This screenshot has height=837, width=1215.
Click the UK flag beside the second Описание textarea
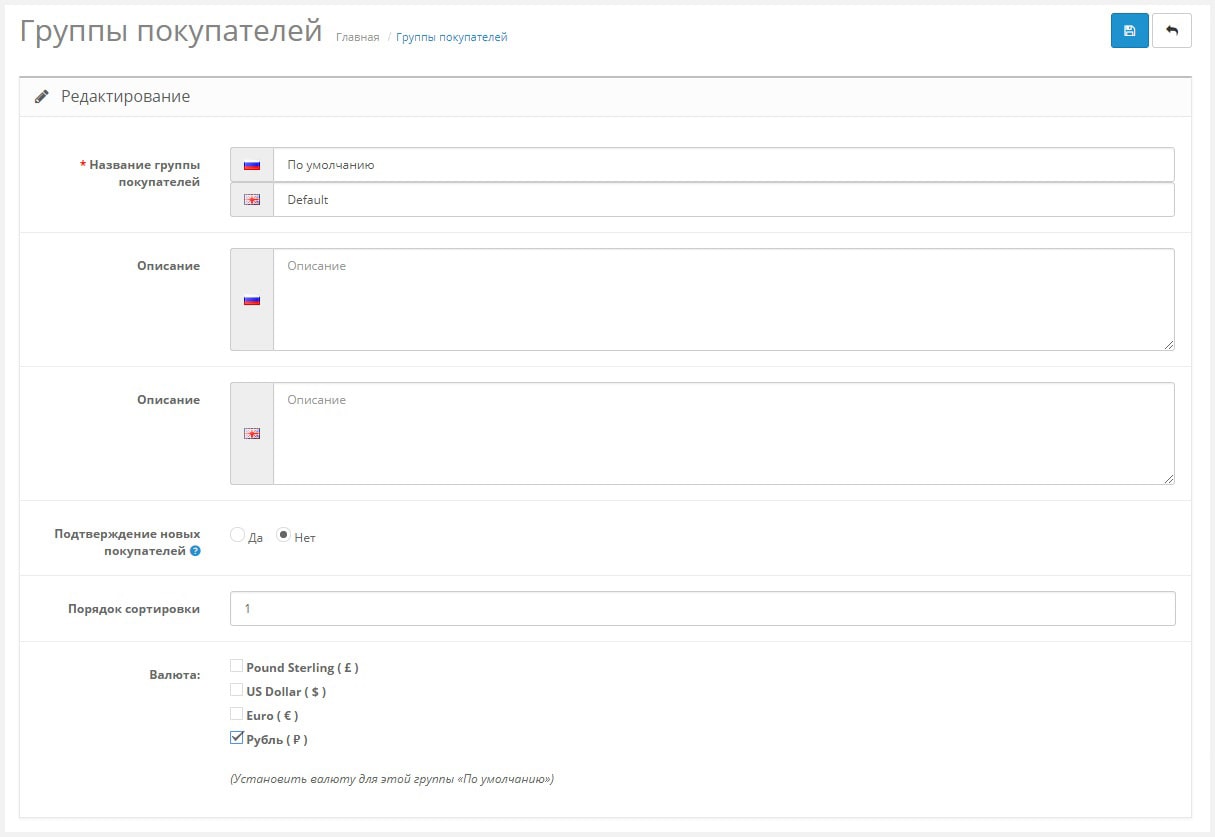tap(252, 434)
